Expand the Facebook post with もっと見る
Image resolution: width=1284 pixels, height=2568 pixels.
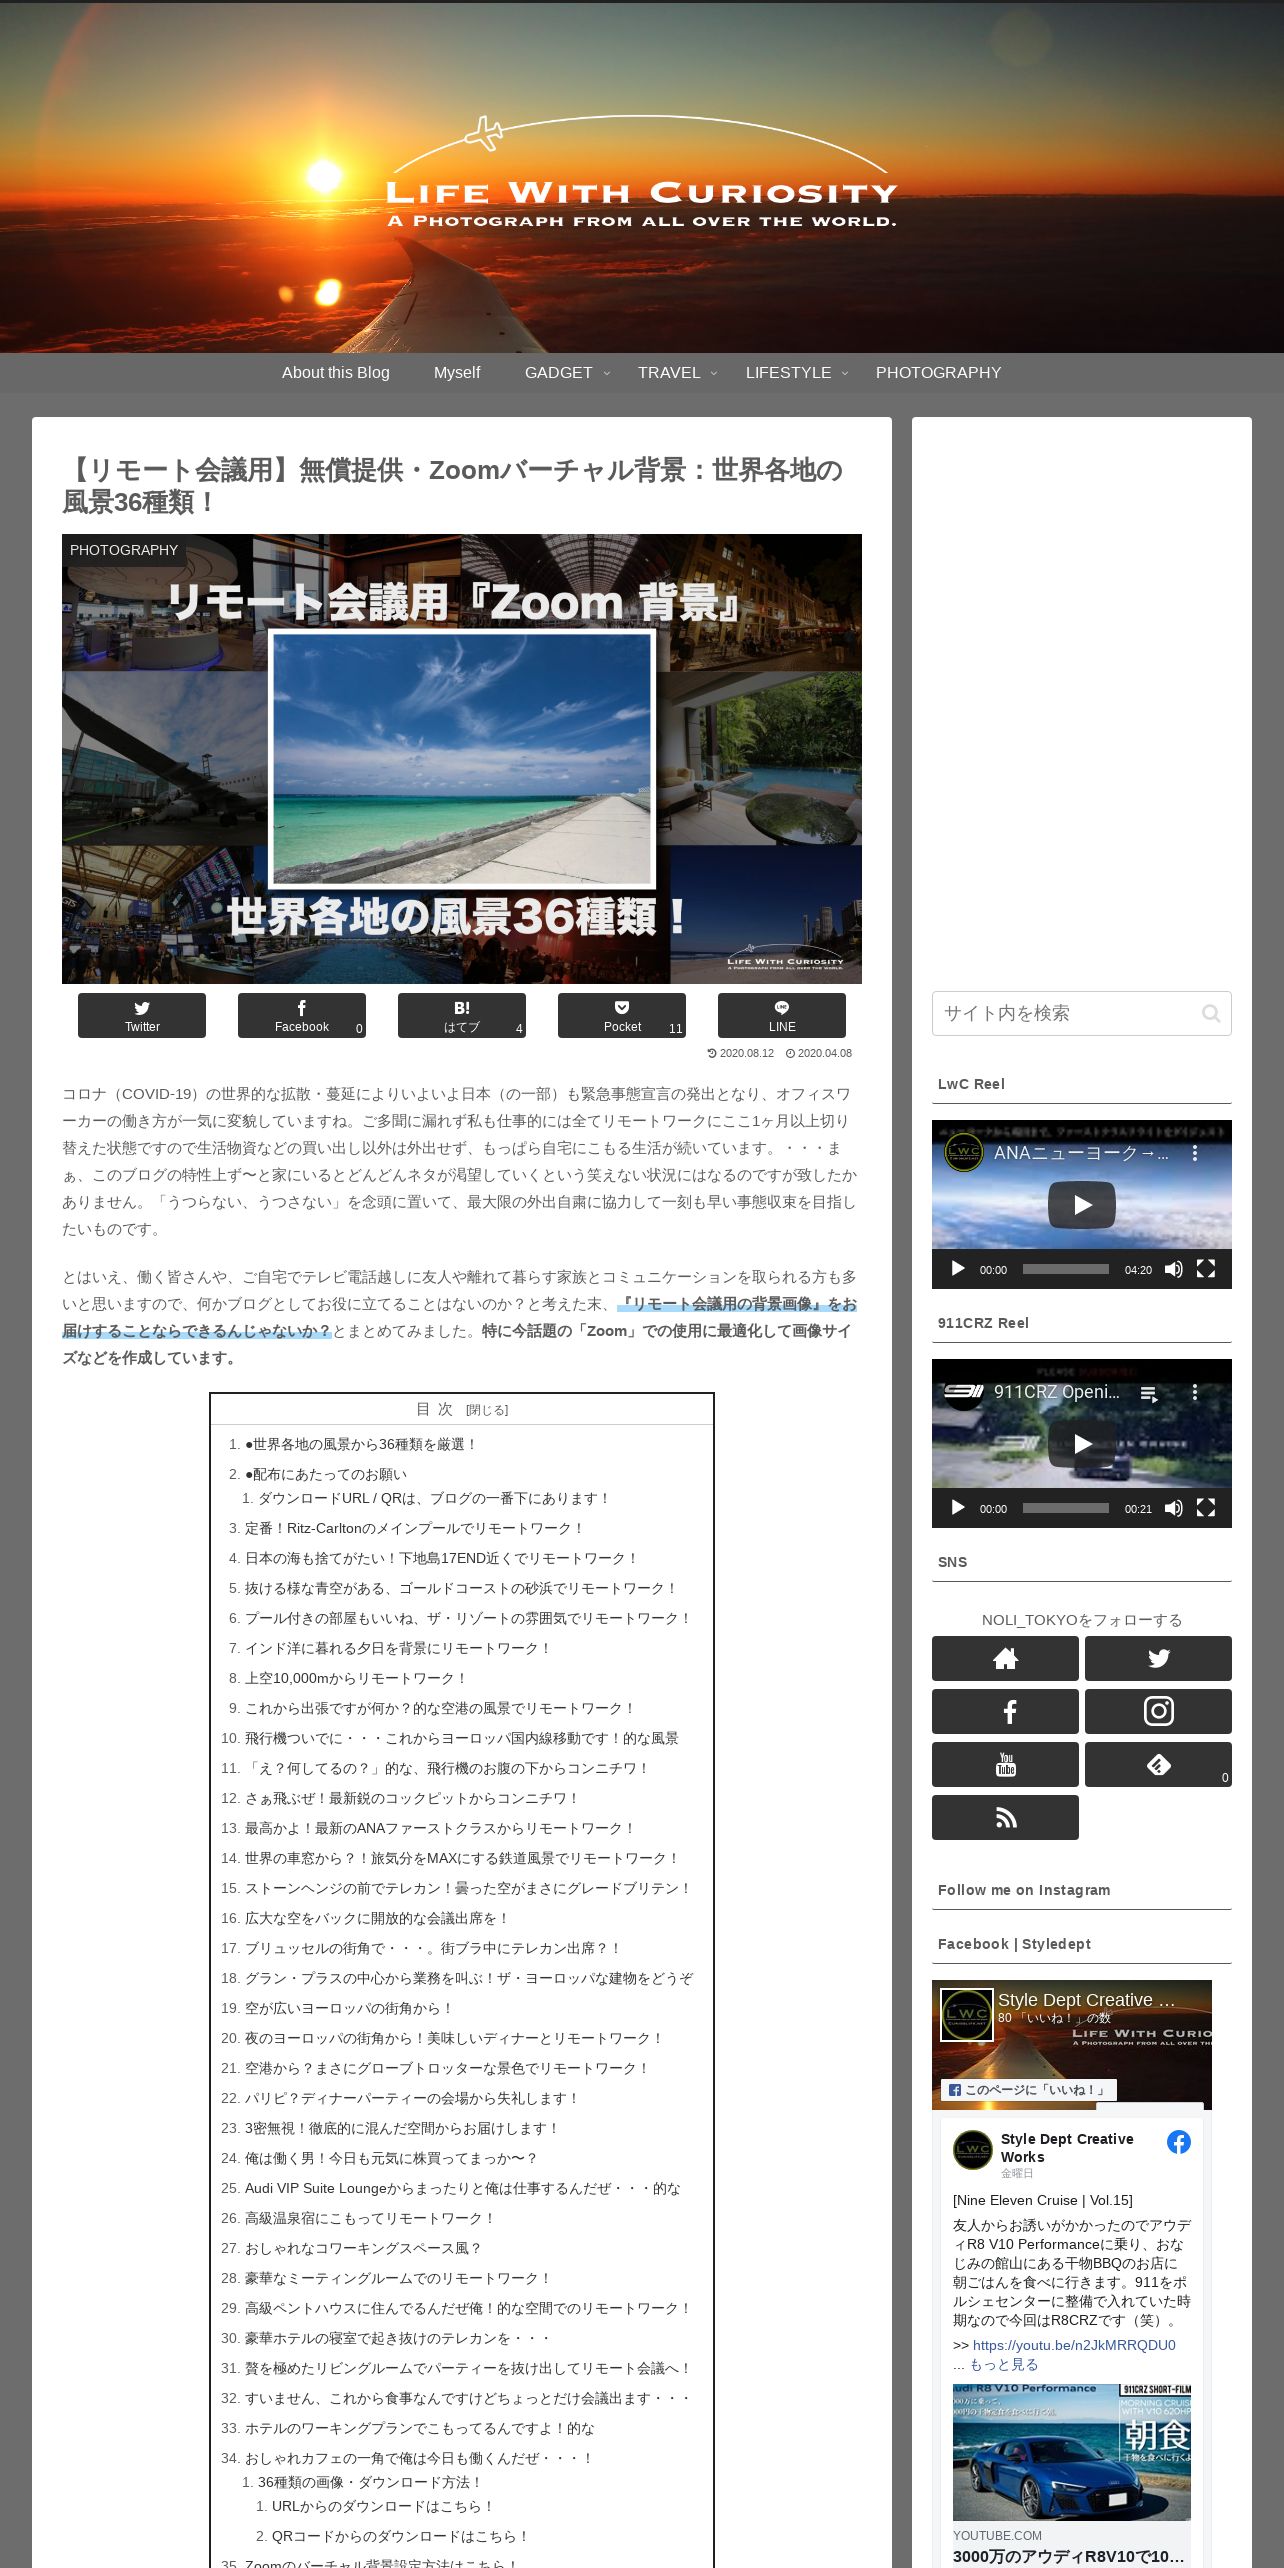(x=1004, y=2364)
